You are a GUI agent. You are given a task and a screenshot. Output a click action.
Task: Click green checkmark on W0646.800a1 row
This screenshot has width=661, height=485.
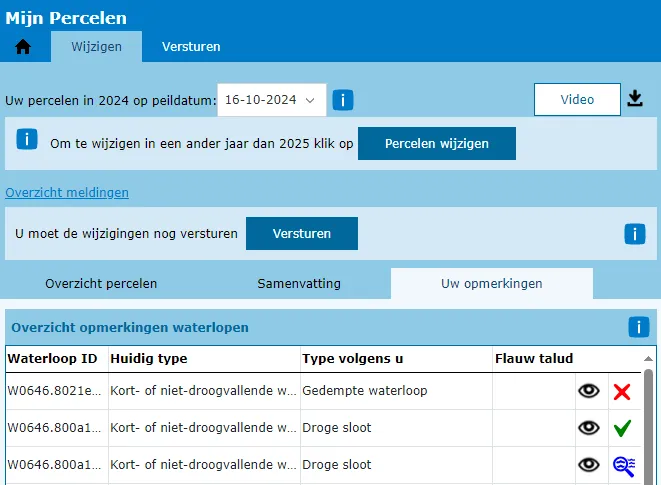[622, 428]
